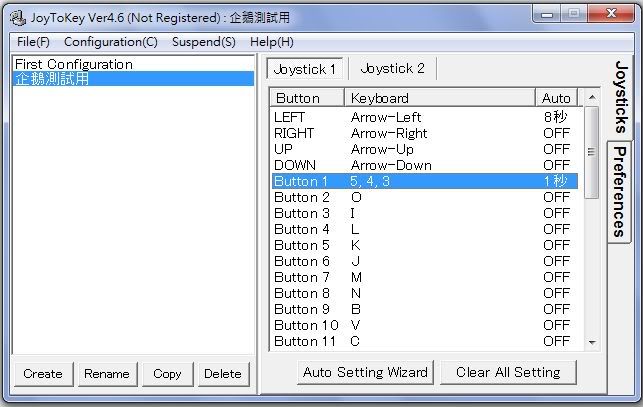Open the Preferences vertical tab

(619, 192)
